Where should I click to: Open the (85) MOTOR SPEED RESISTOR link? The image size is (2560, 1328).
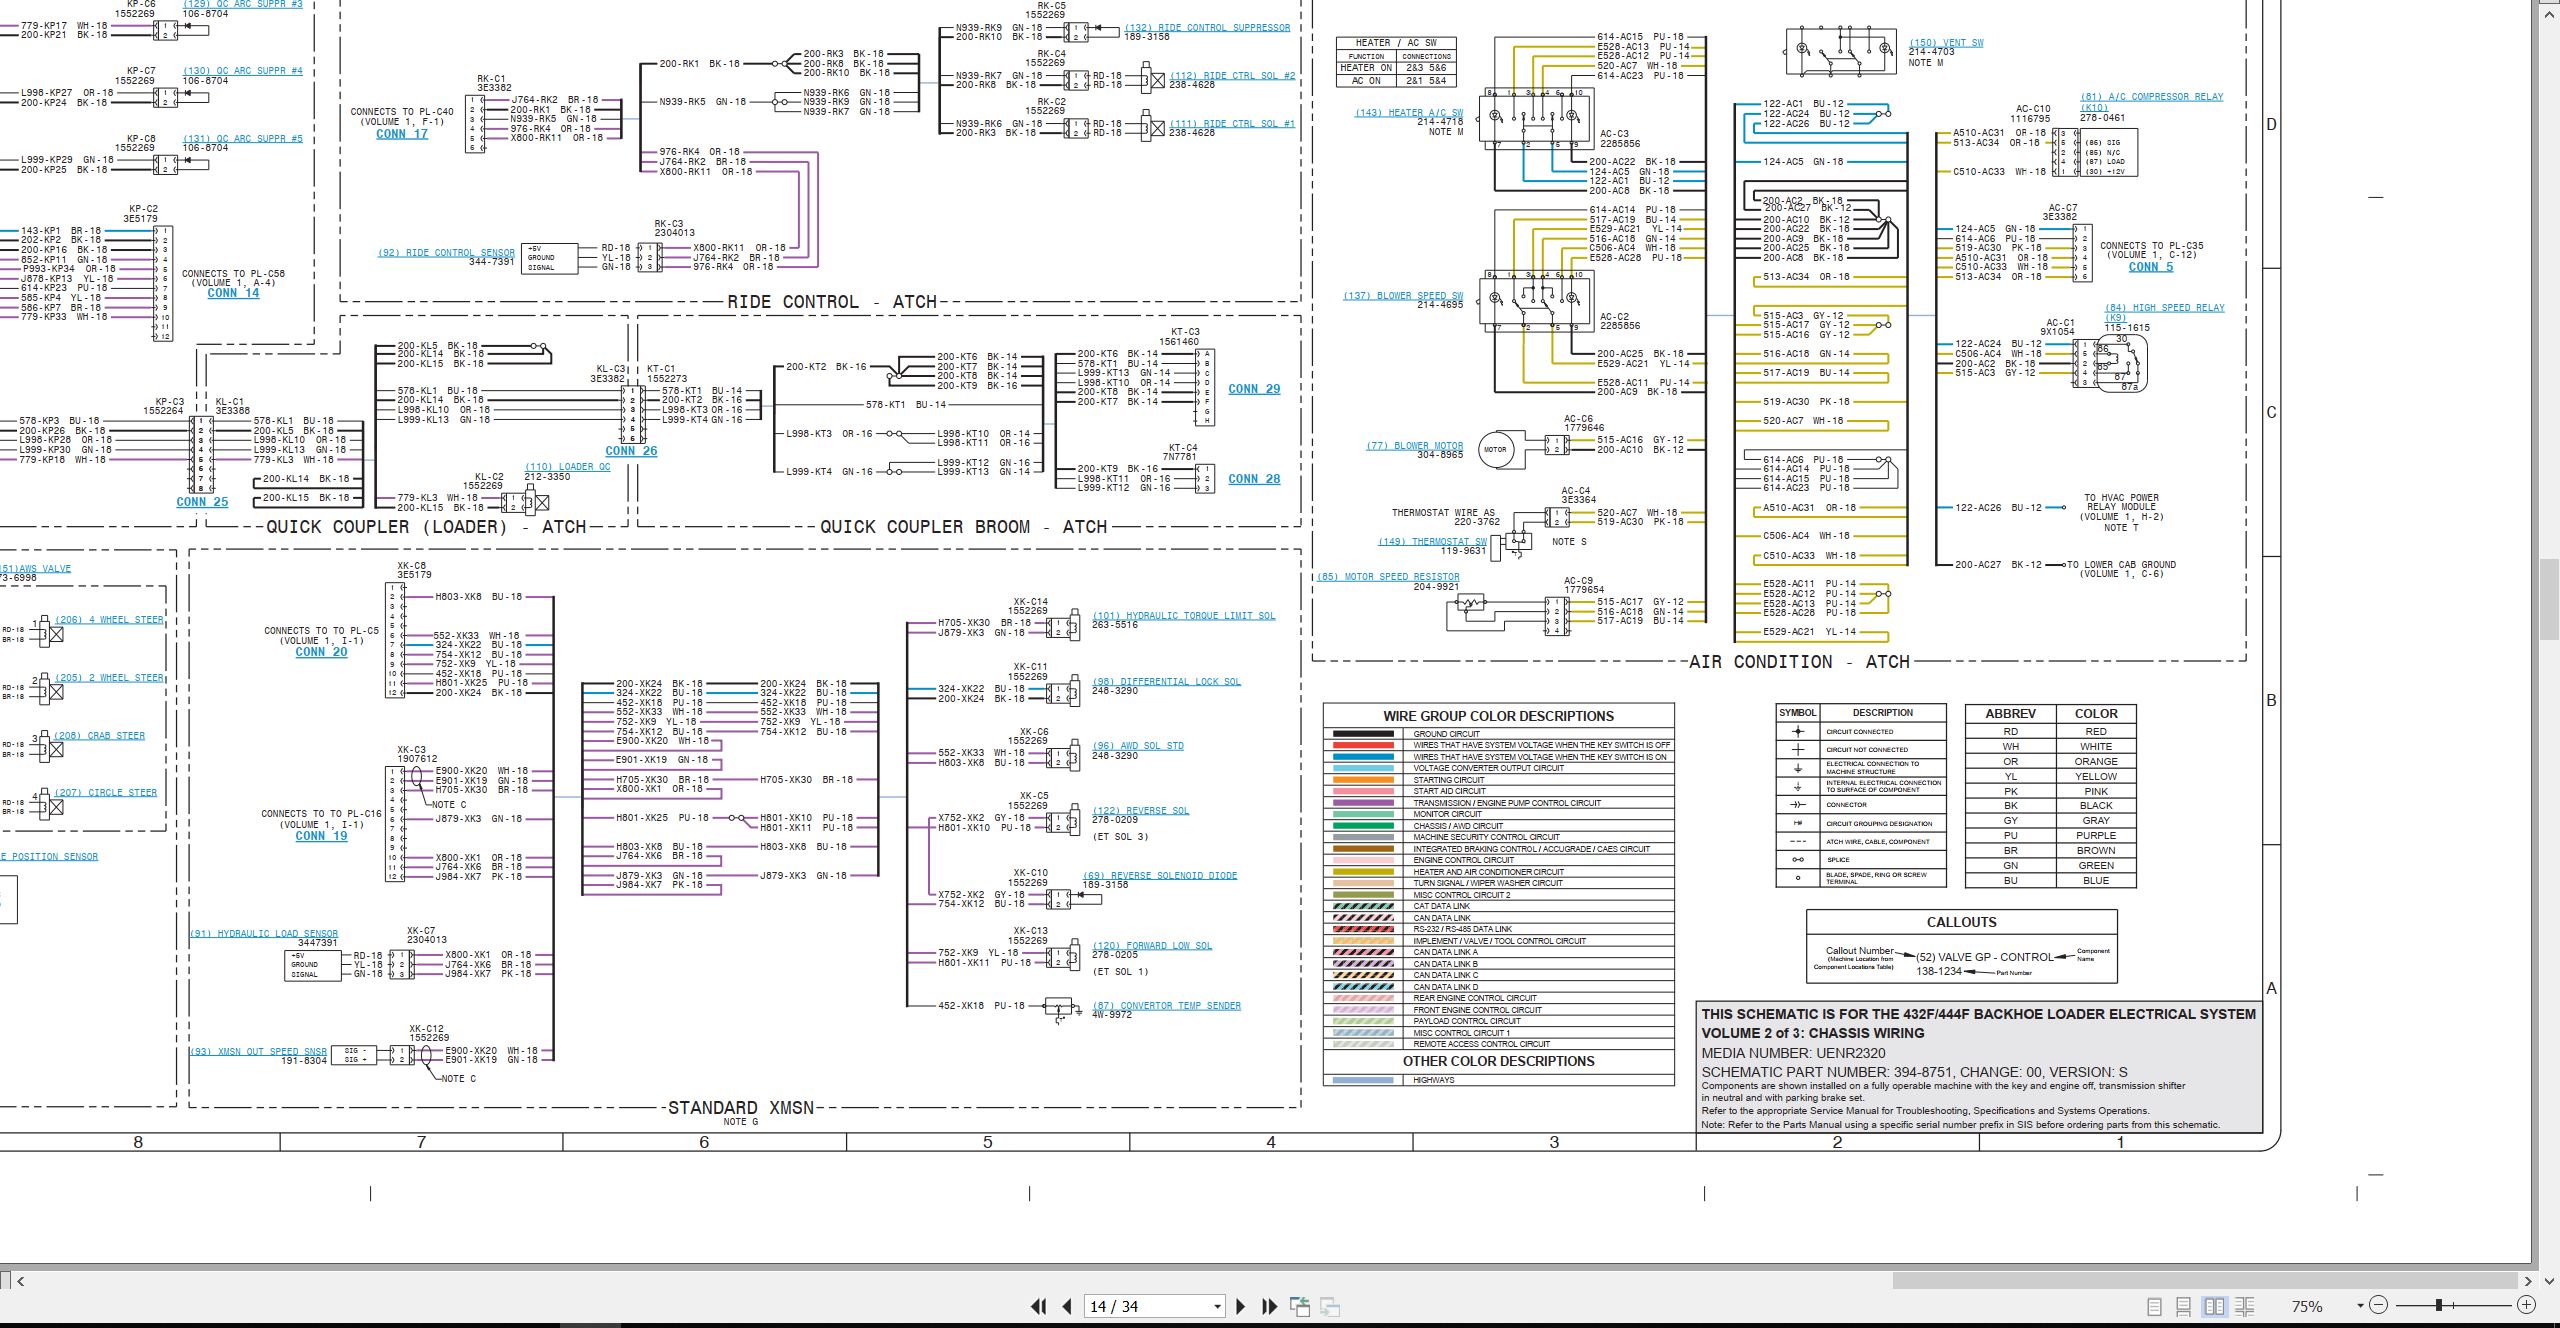tap(1388, 577)
